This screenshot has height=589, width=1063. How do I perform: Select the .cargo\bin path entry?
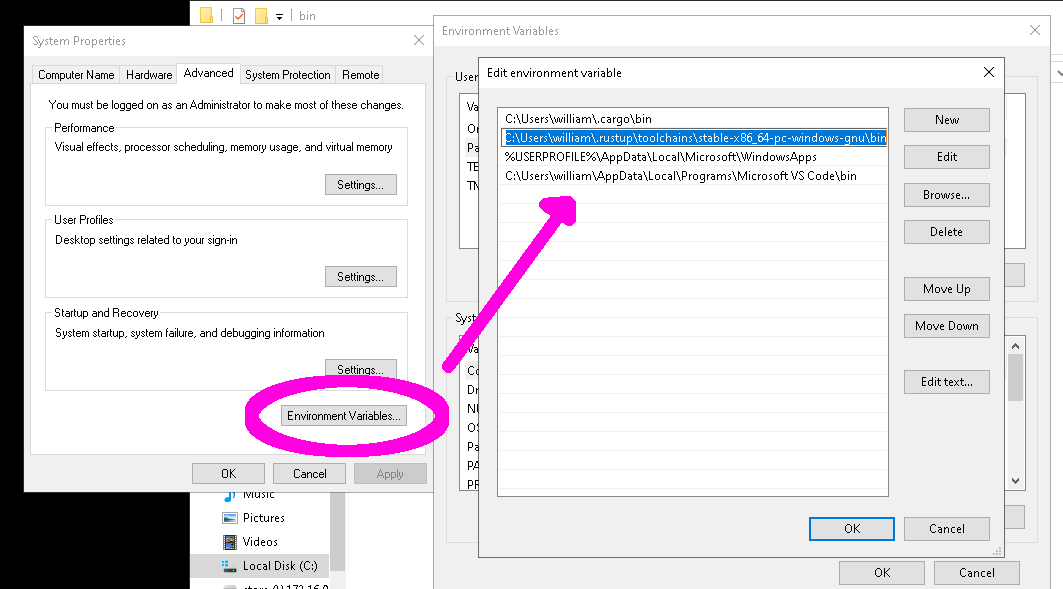click(x=578, y=119)
